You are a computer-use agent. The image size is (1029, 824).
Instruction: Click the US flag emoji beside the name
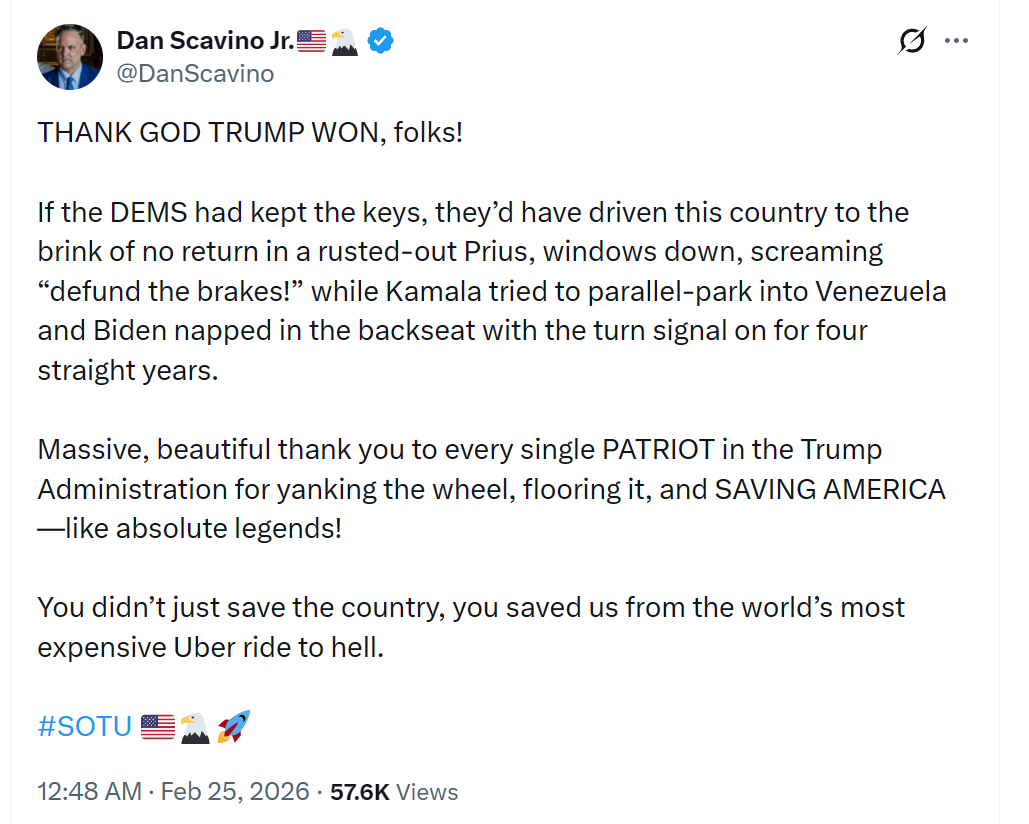(312, 41)
